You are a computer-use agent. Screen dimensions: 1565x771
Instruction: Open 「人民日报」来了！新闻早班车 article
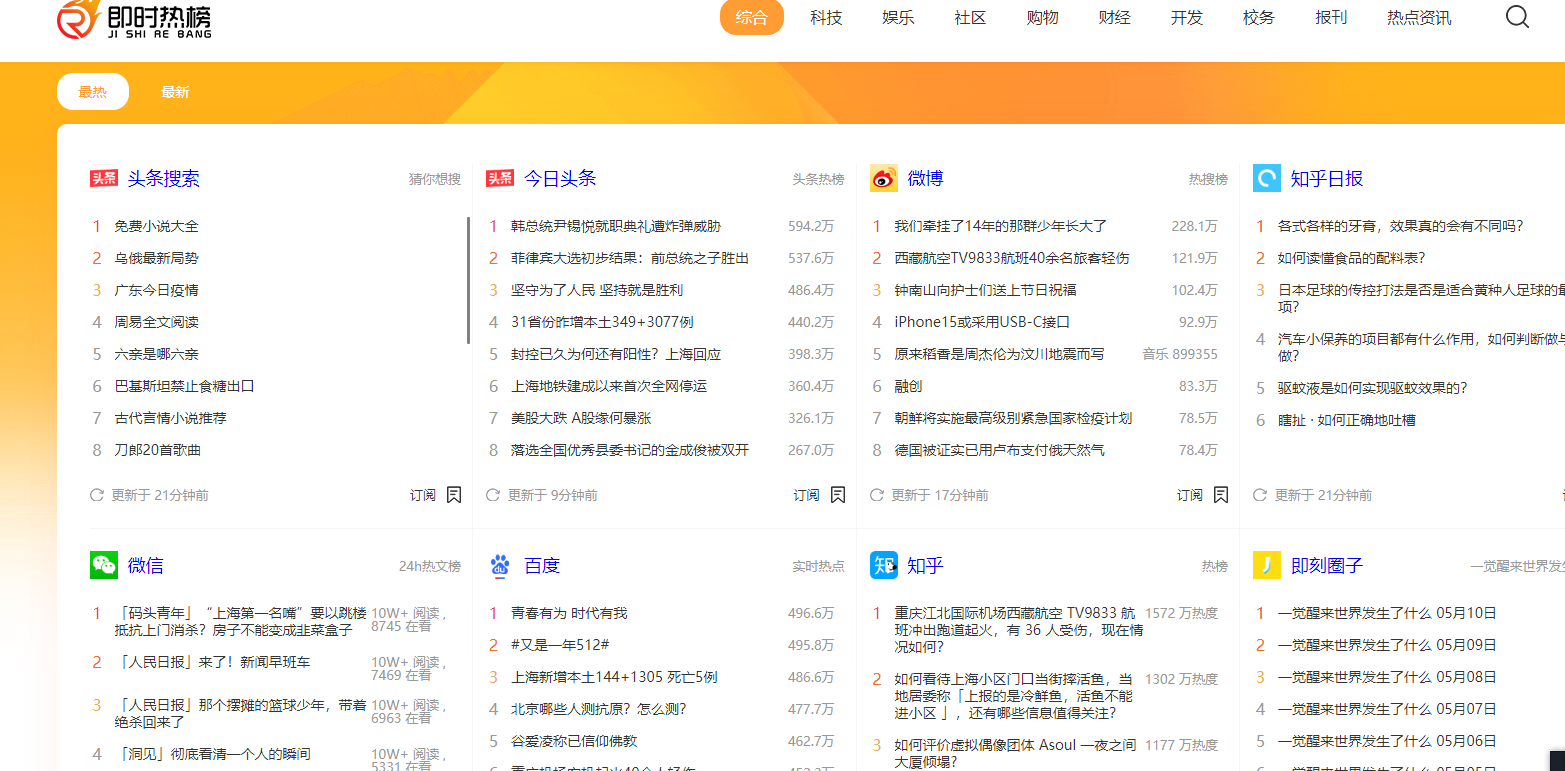click(x=215, y=662)
